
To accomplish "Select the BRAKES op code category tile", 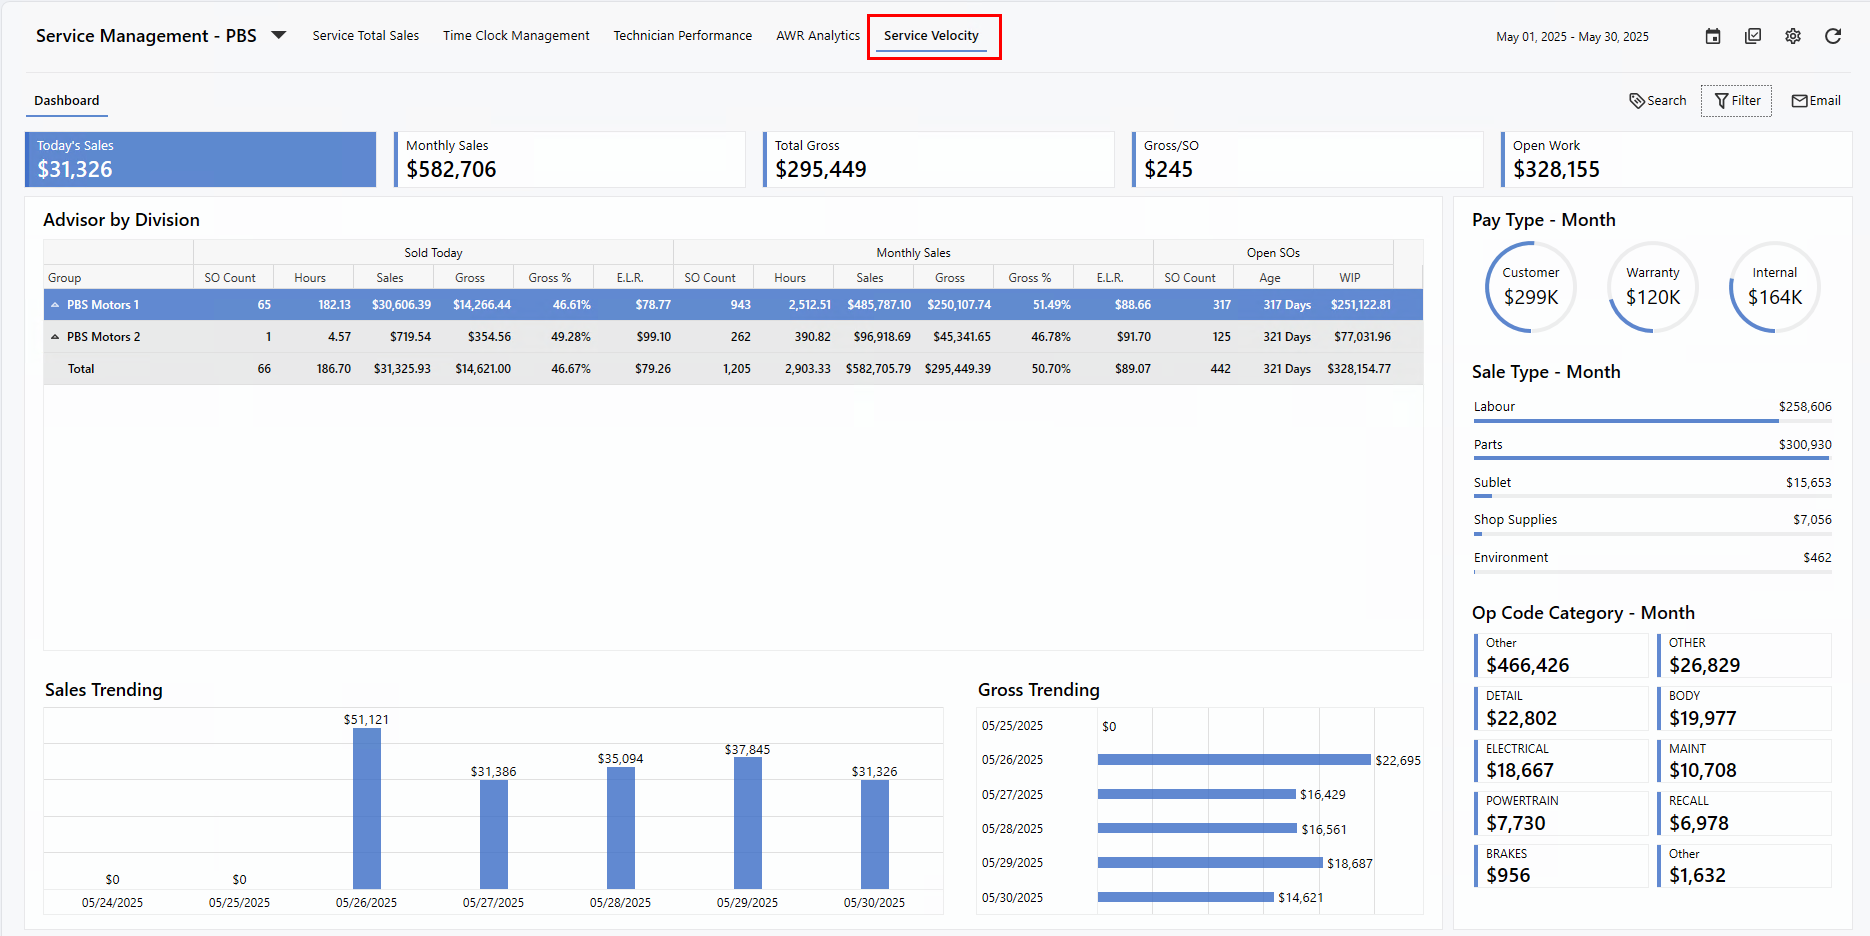I will tap(1560, 866).
